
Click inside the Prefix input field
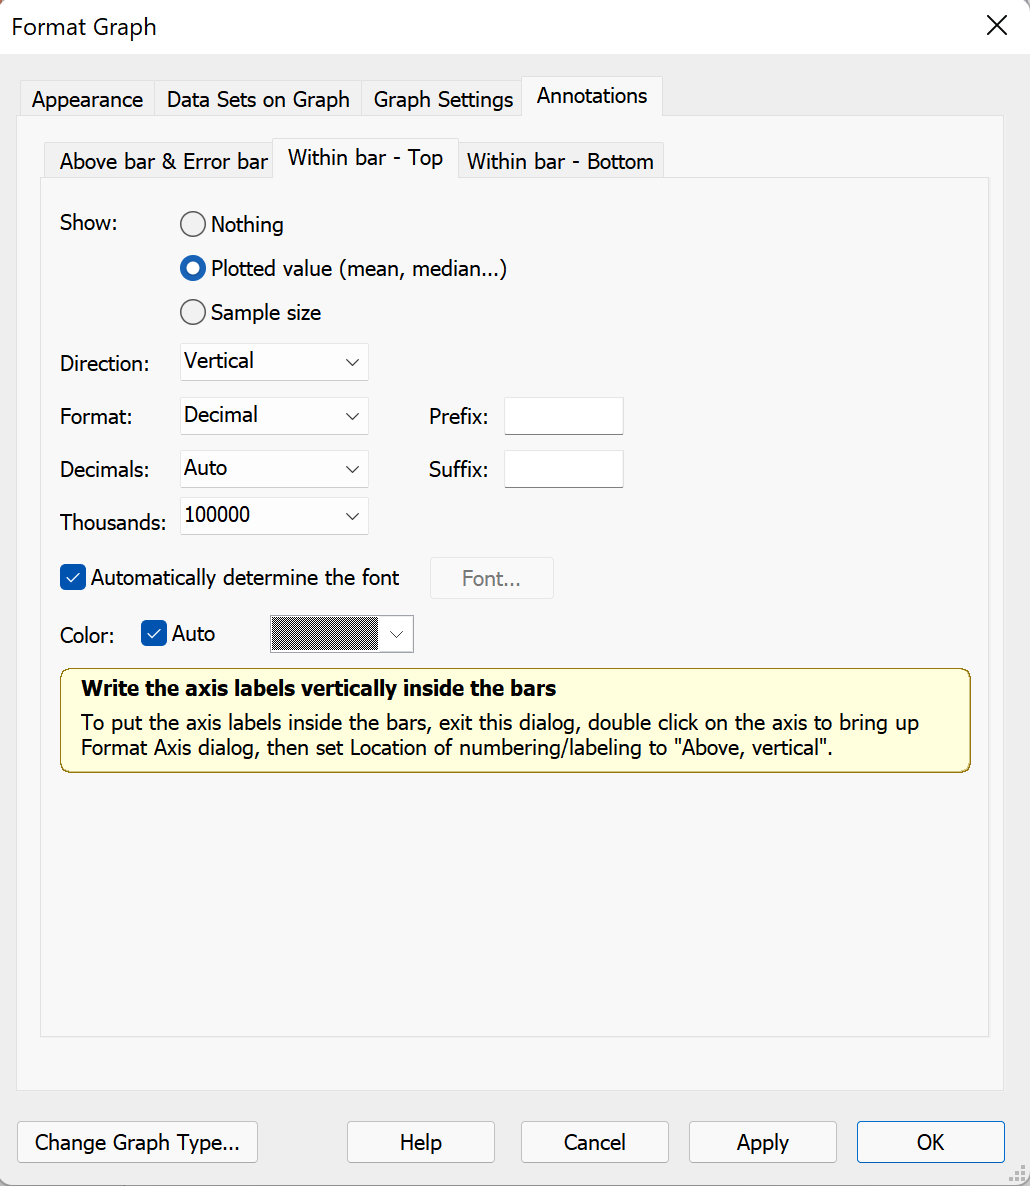(x=563, y=416)
